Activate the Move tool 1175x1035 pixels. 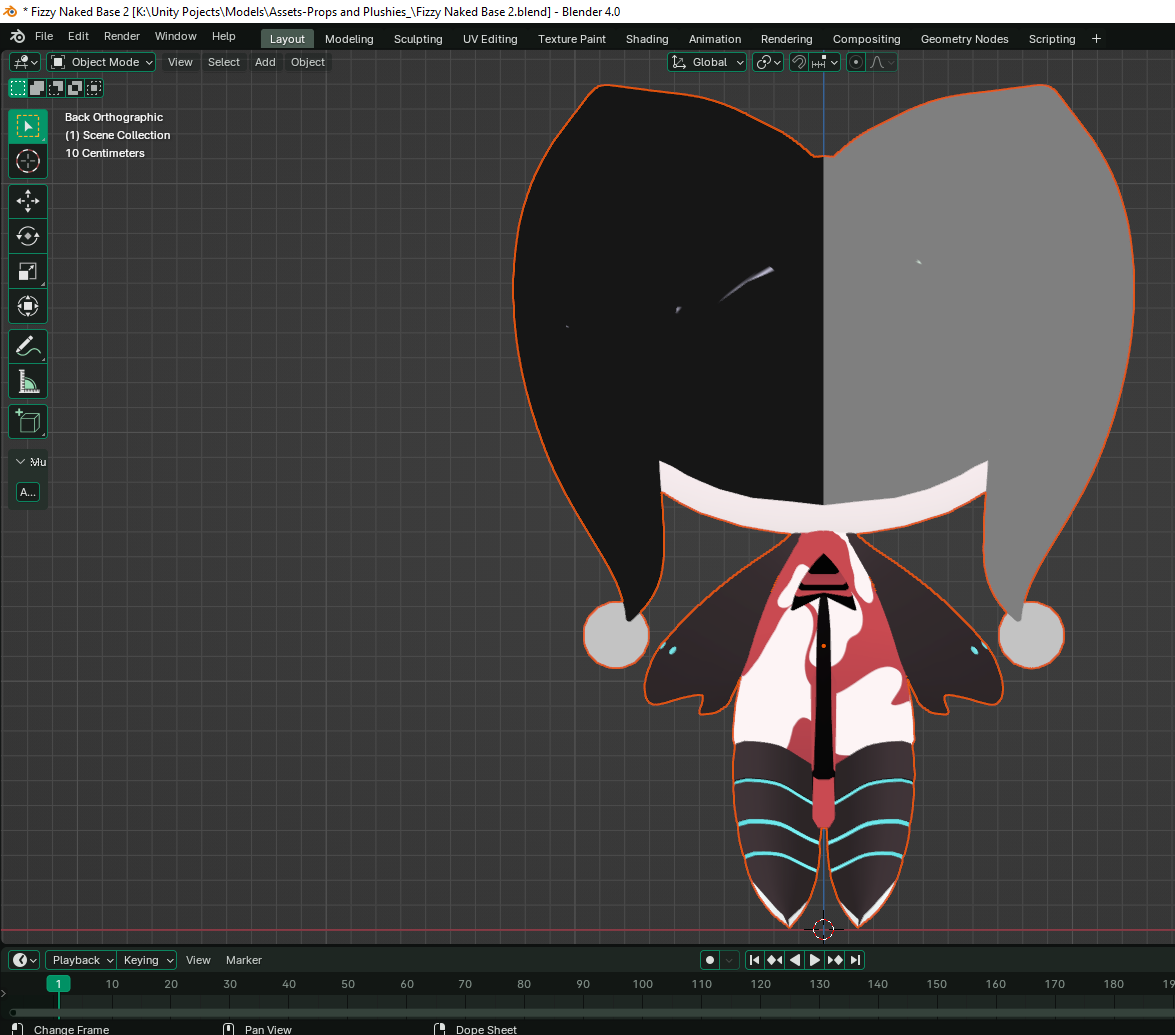tap(27, 201)
